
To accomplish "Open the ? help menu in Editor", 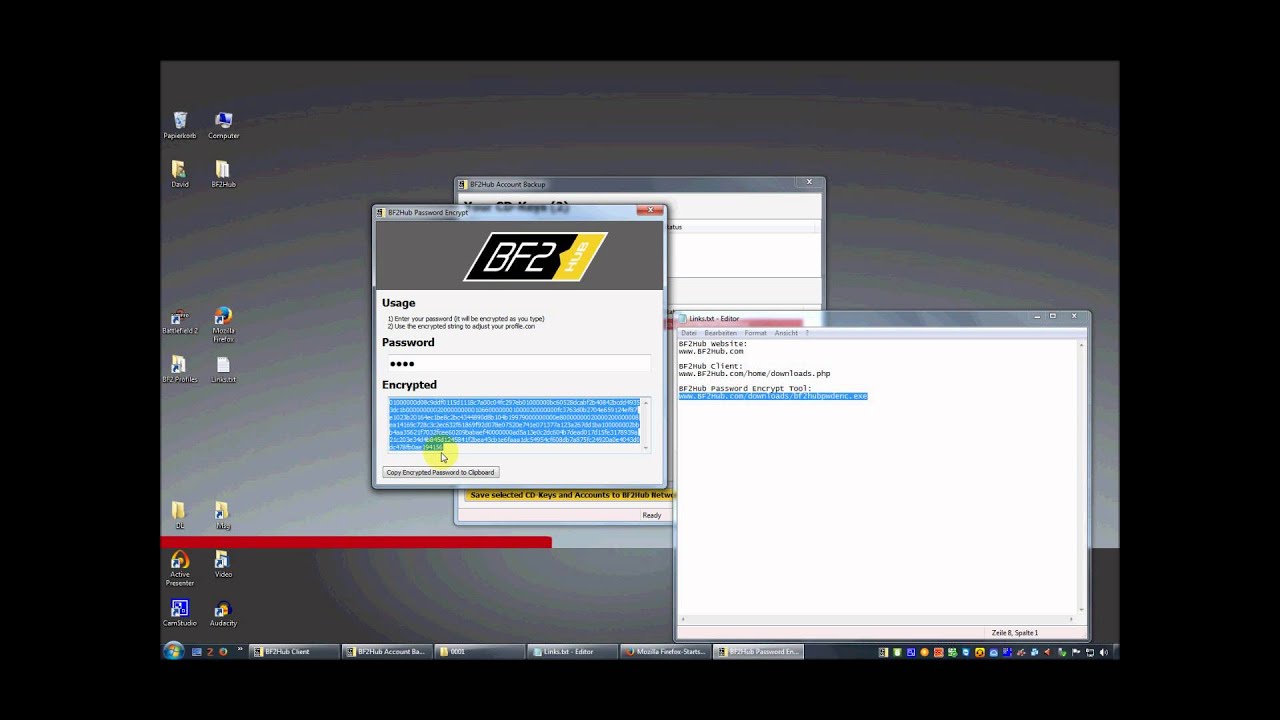I will click(807, 333).
